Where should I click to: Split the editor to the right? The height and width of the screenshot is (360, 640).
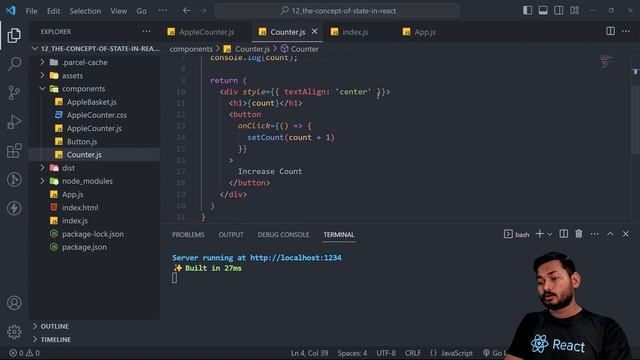pyautogui.click(x=610, y=31)
